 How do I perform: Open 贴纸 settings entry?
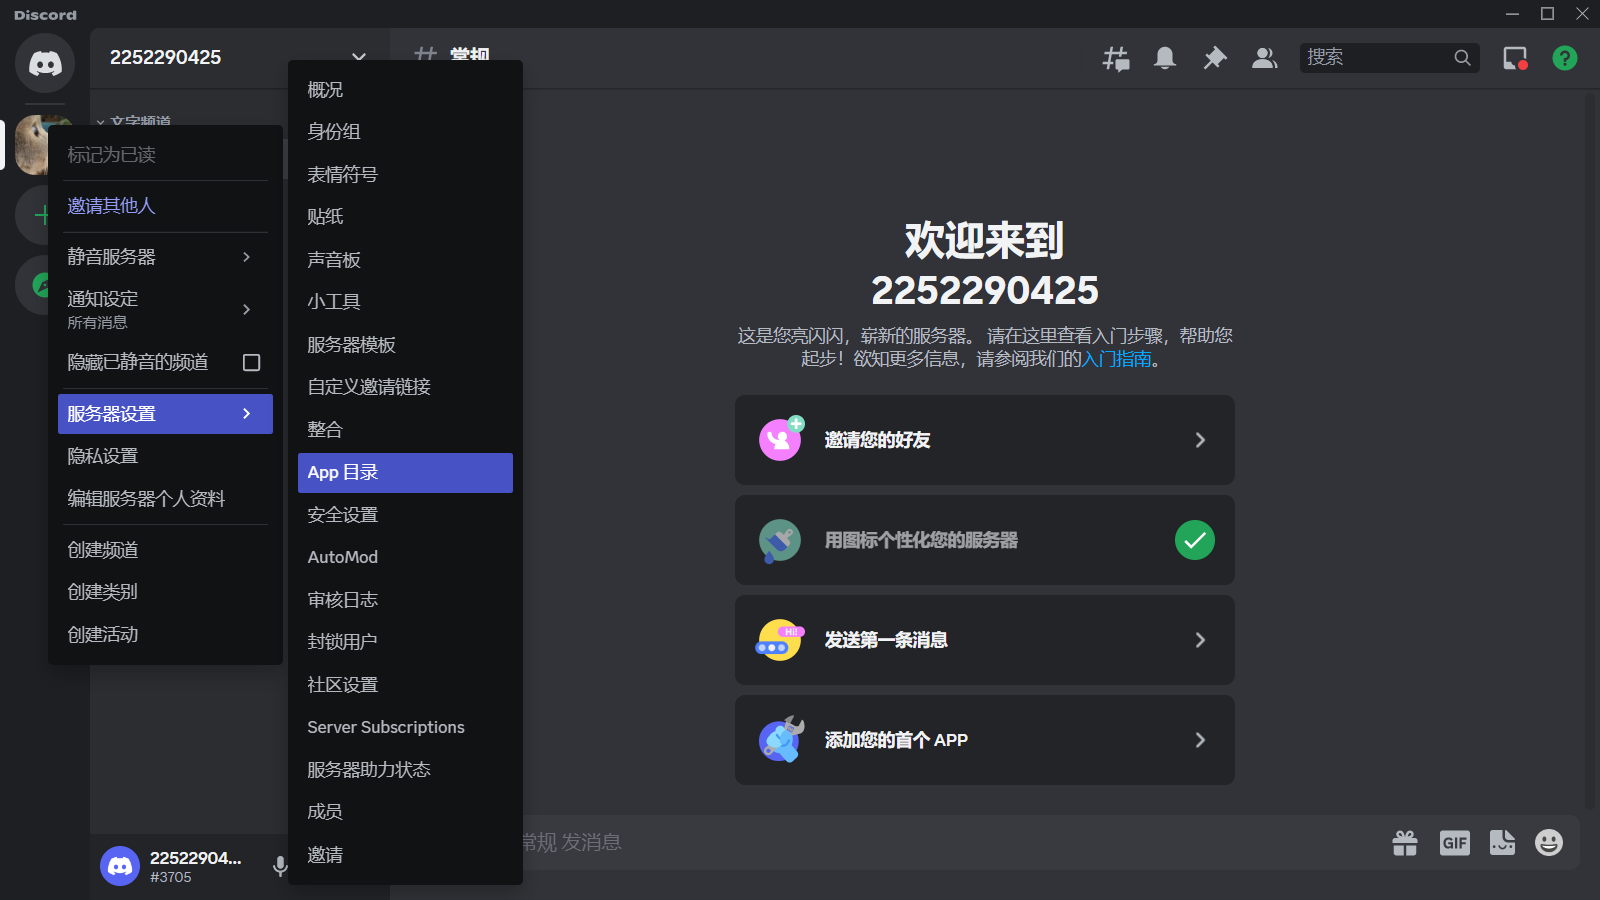tap(405, 217)
